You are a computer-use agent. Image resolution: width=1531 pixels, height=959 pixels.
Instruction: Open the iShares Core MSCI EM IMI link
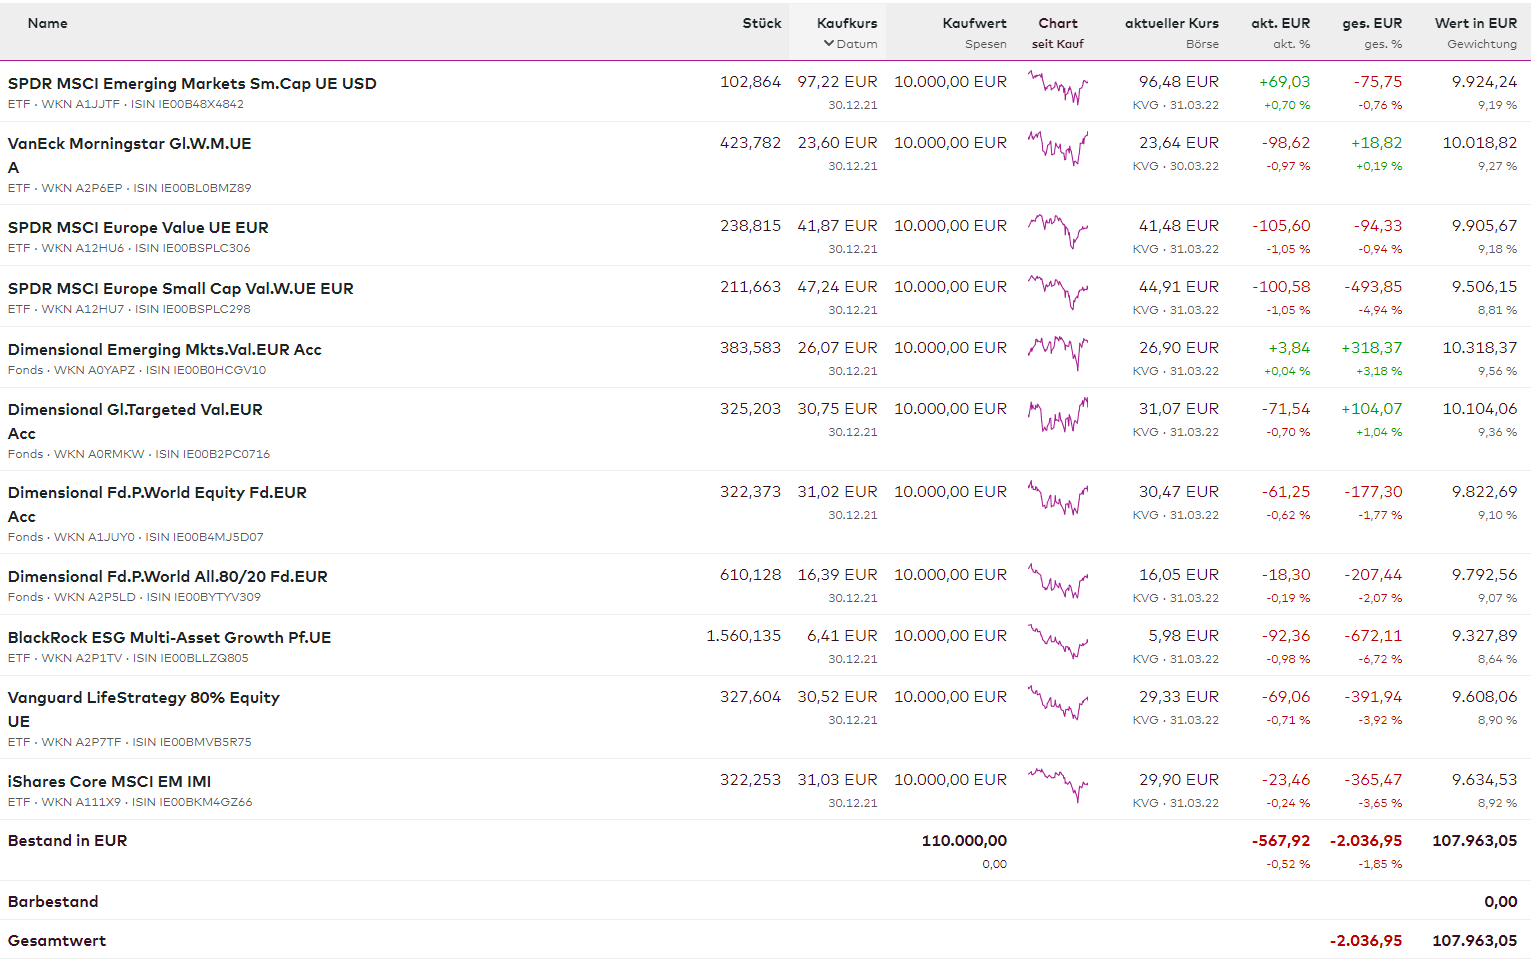[109, 782]
